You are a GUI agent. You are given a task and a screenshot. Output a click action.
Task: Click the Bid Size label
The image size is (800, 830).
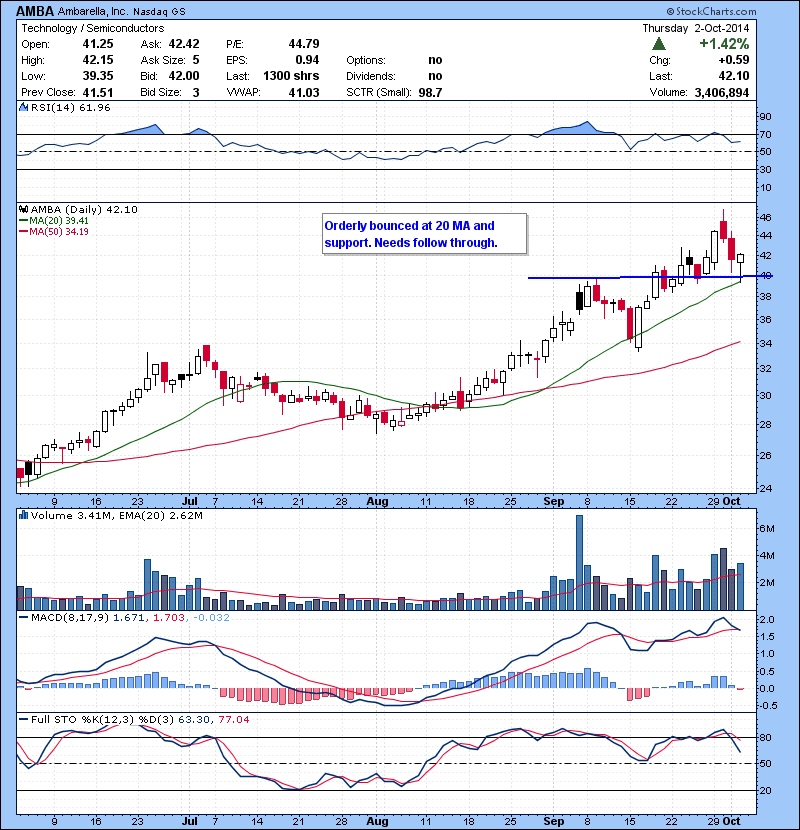point(161,93)
